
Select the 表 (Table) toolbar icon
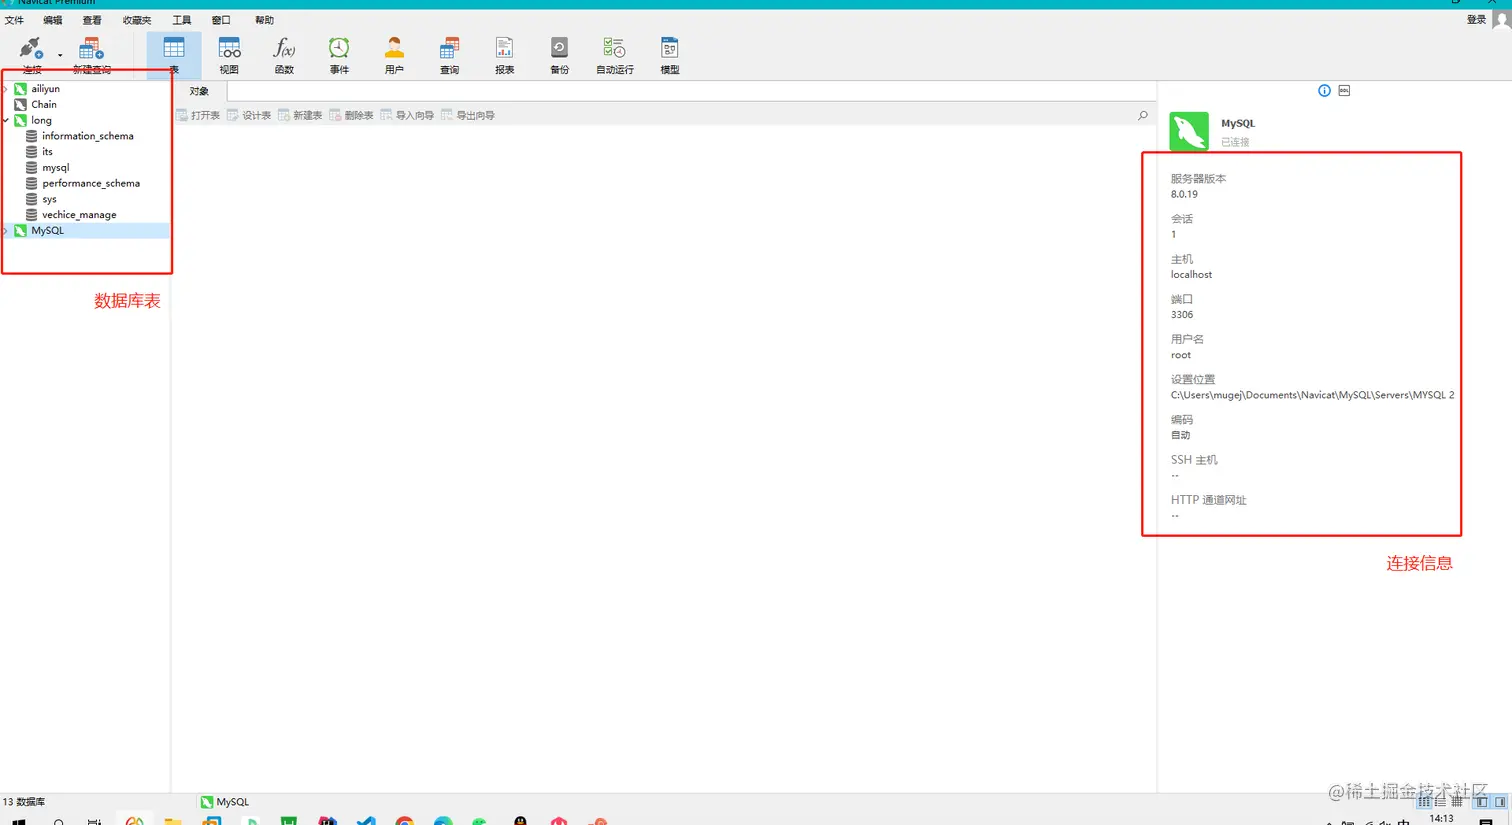174,55
